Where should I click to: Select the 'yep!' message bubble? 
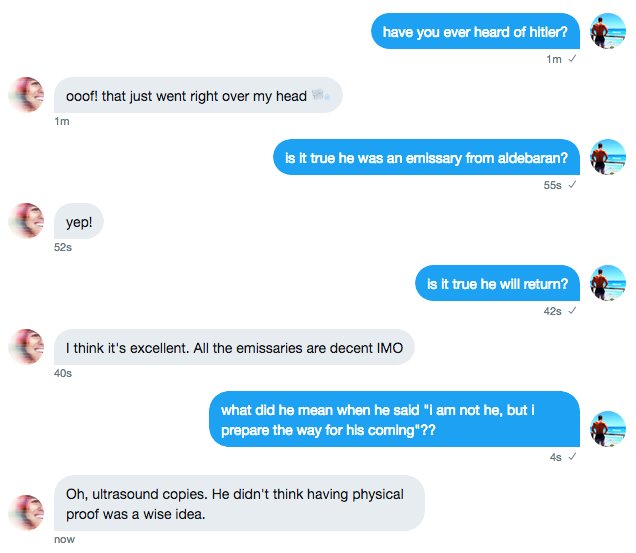pyautogui.click(x=79, y=221)
